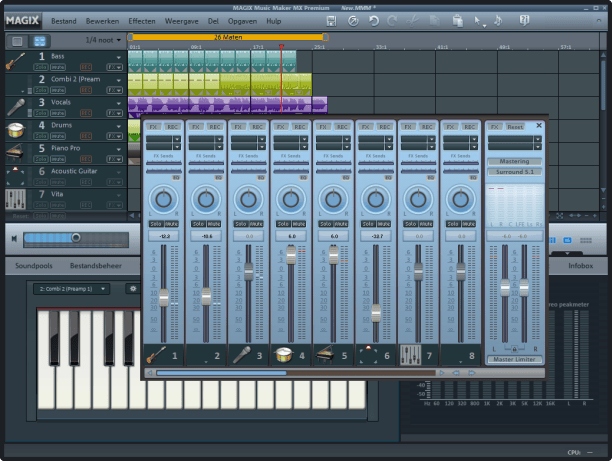
Task: Click the Drums track instrument icon
Action: 16,129
